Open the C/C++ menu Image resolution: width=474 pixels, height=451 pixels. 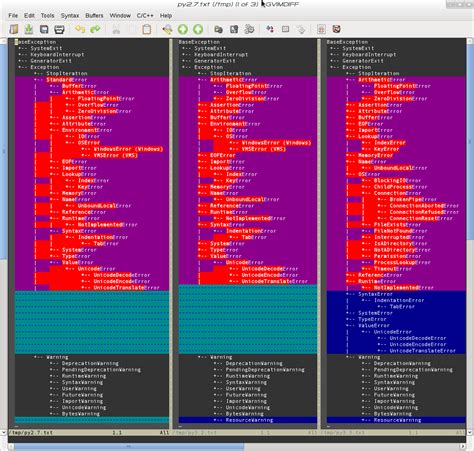[145, 16]
